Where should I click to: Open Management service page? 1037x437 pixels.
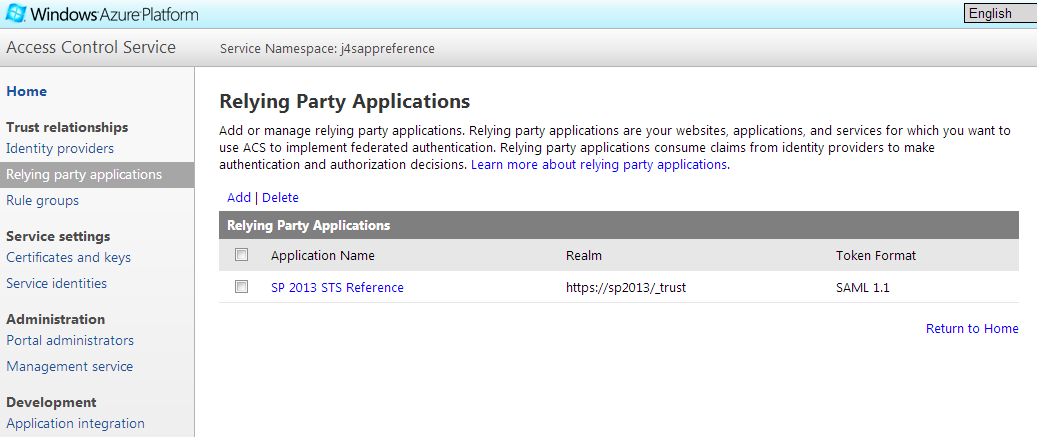[x=69, y=366]
